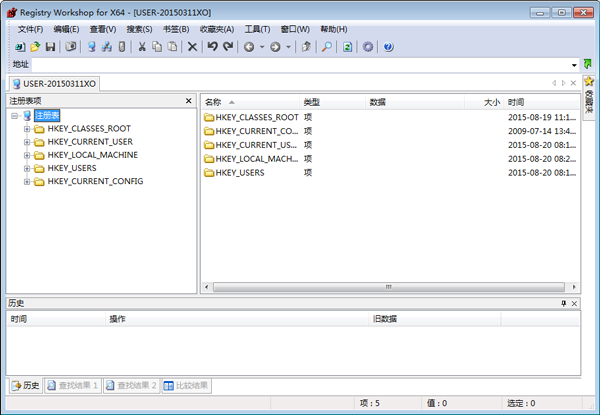Click the back navigation arrow icon
The height and width of the screenshot is (415, 600).
click(249, 47)
